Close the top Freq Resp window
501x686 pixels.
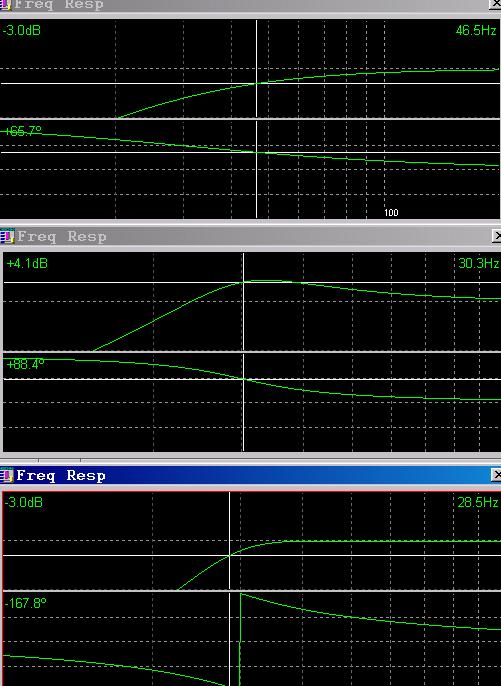coord(495,4)
